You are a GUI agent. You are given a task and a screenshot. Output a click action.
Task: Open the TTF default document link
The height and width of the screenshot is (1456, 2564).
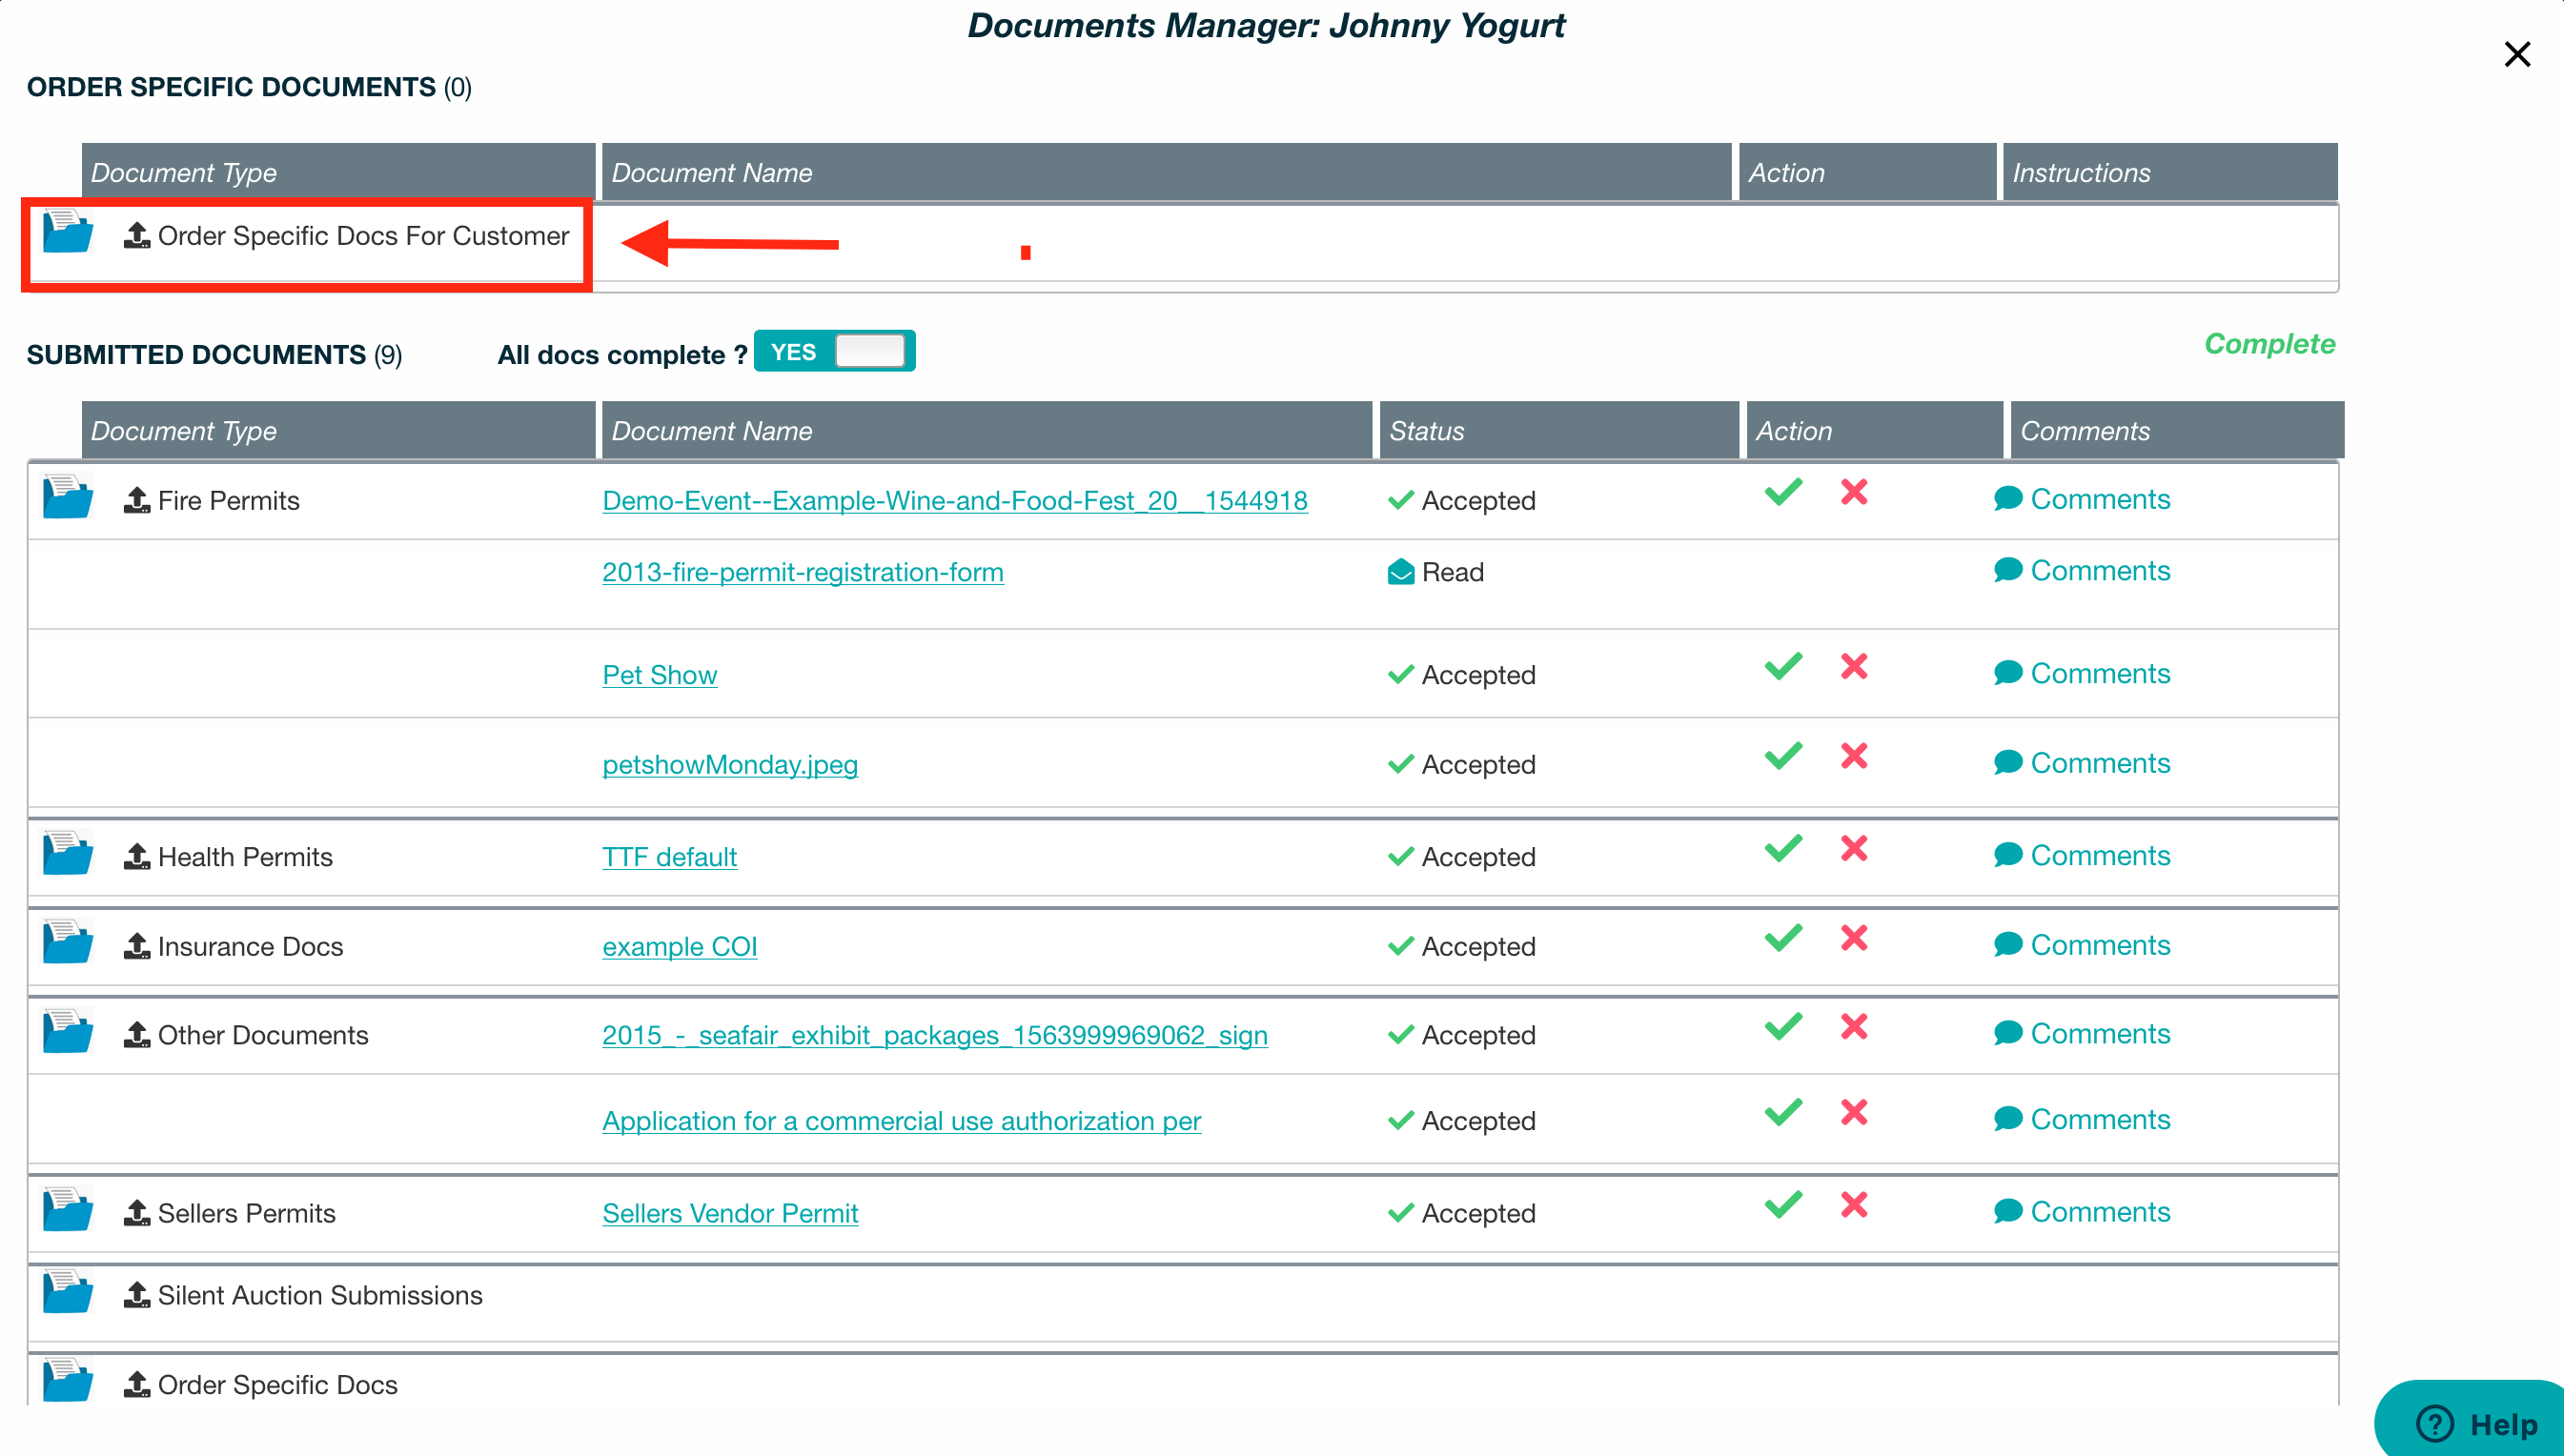pyautogui.click(x=670, y=857)
